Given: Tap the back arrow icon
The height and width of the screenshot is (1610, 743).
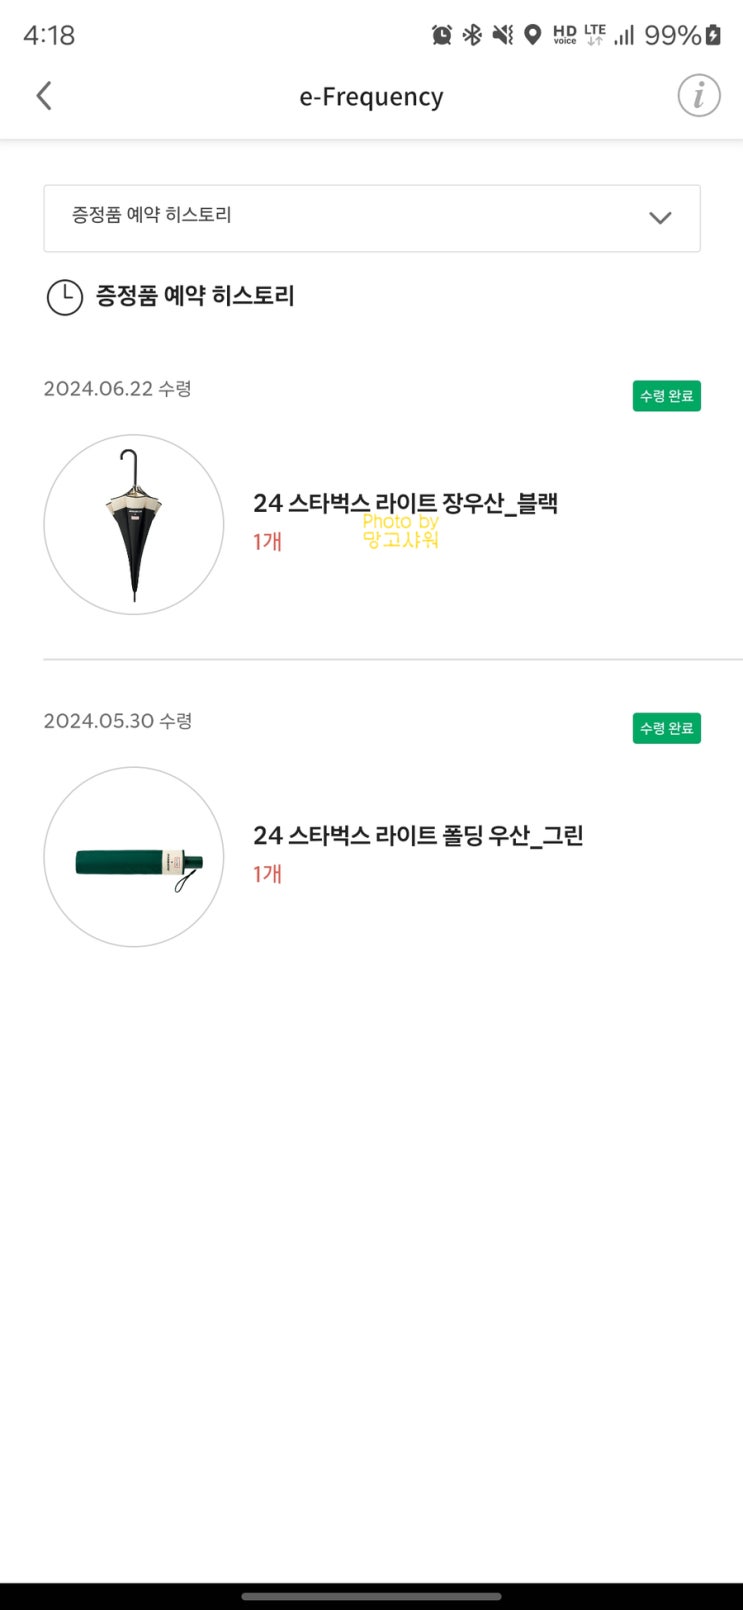Looking at the screenshot, I should 44,96.
